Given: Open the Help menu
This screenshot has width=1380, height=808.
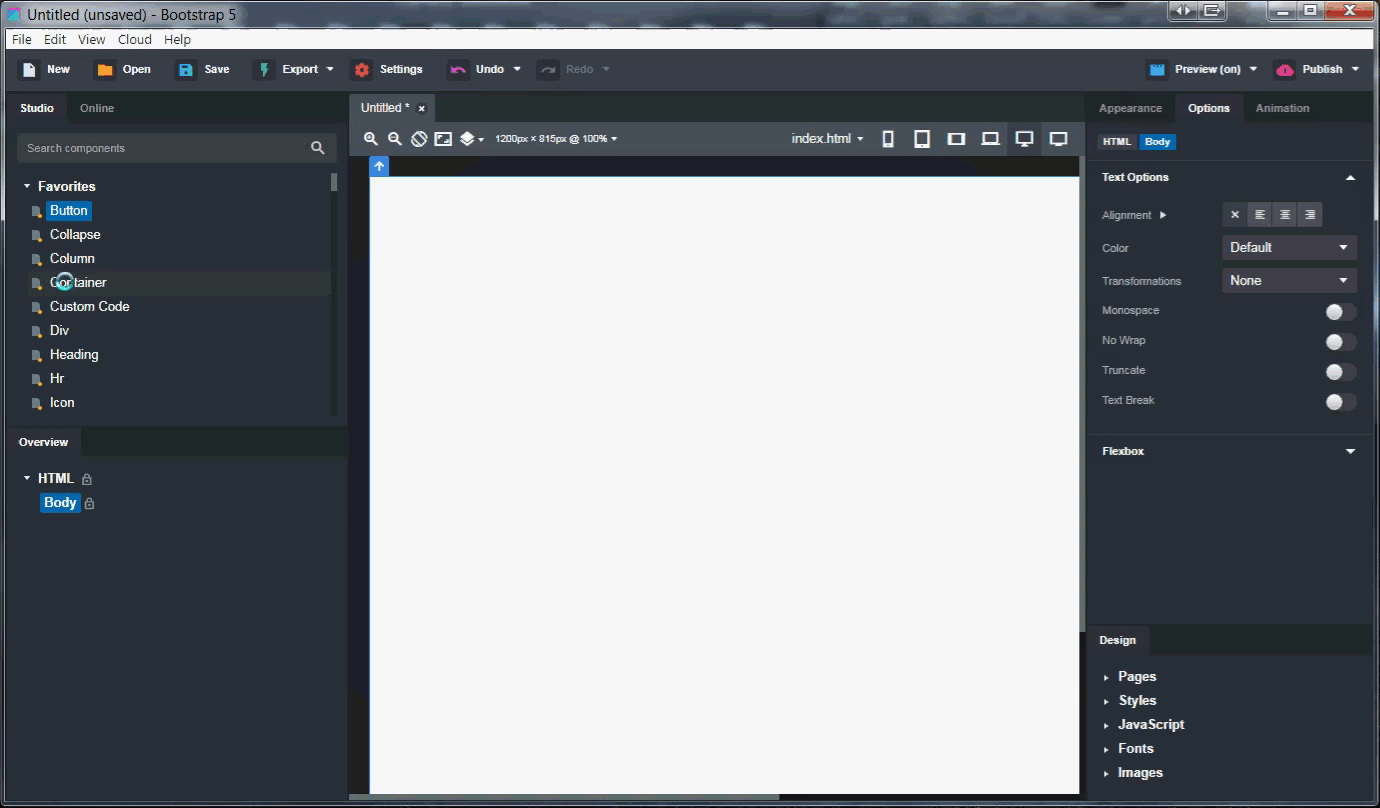Looking at the screenshot, I should pyautogui.click(x=177, y=40).
